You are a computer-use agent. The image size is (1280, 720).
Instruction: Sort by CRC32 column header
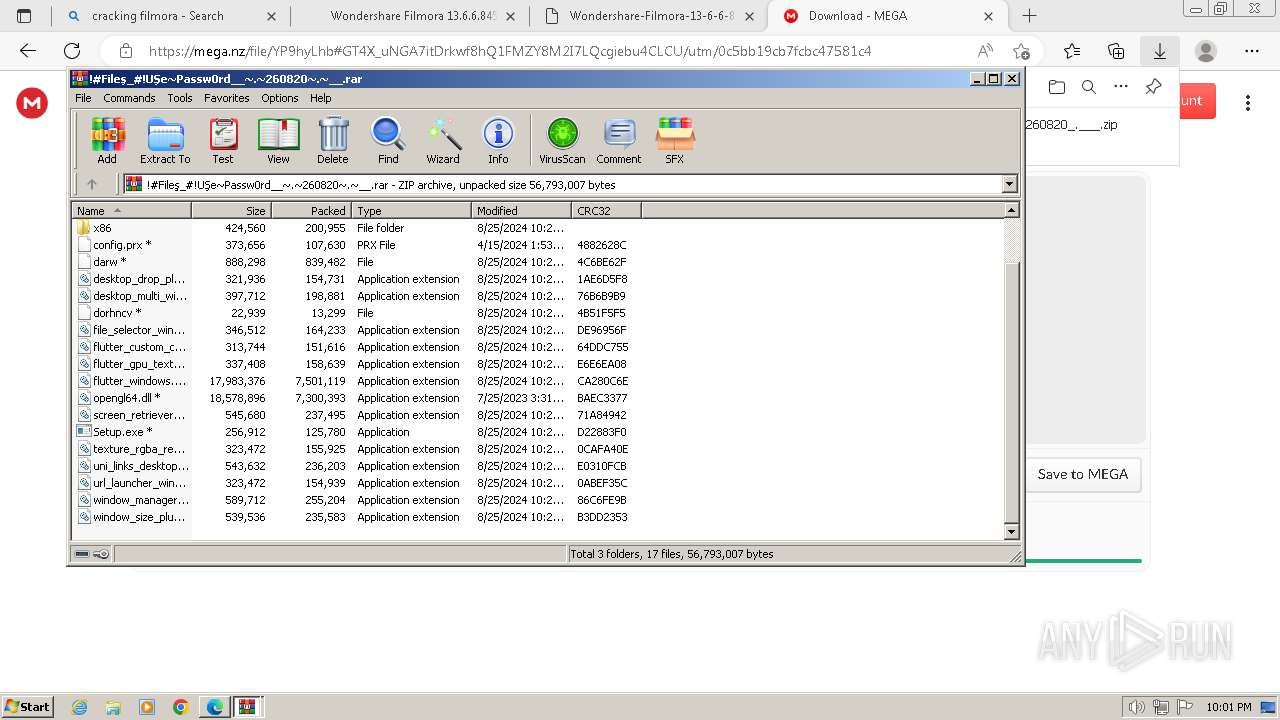pos(606,210)
